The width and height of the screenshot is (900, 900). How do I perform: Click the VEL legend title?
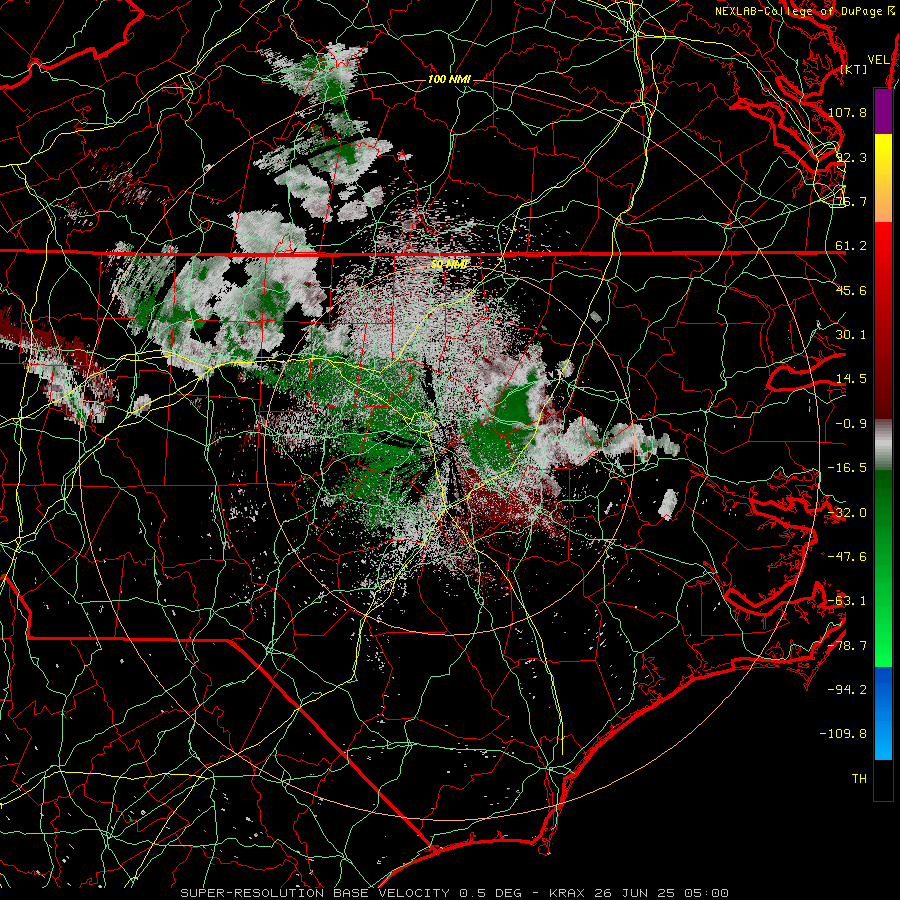pyautogui.click(x=878, y=60)
